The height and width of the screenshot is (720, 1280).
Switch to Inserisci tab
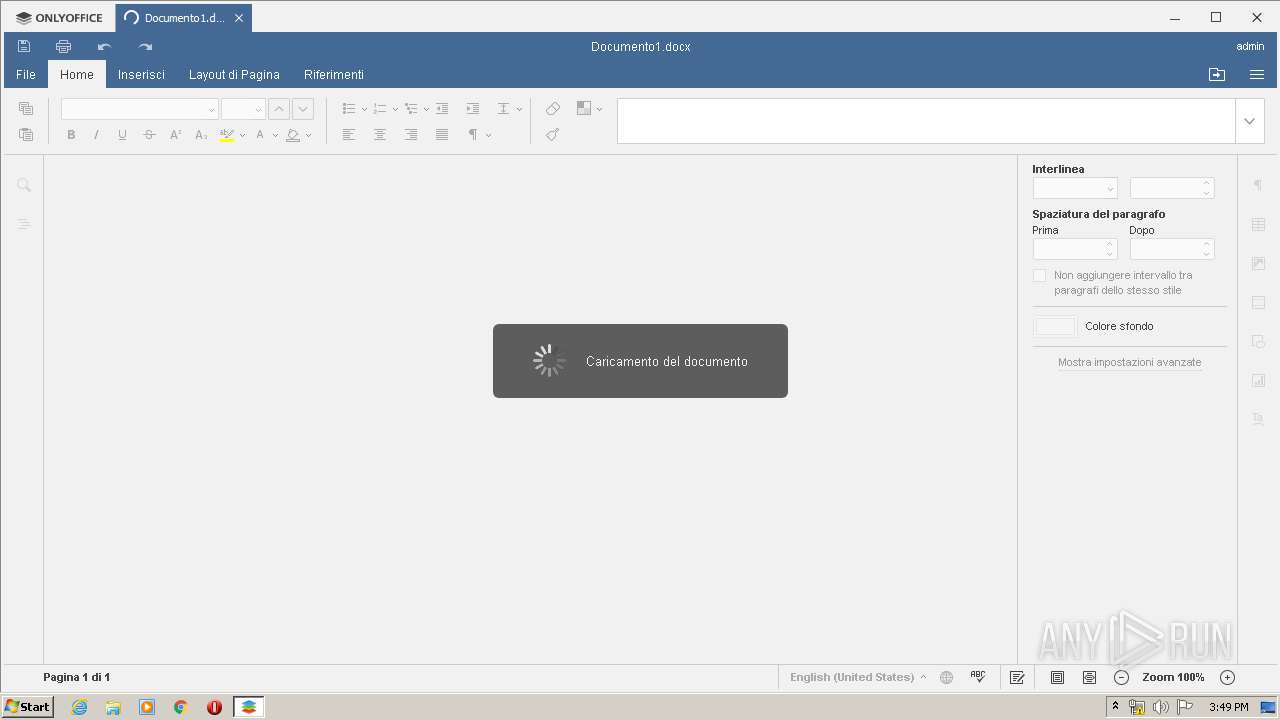click(x=141, y=75)
